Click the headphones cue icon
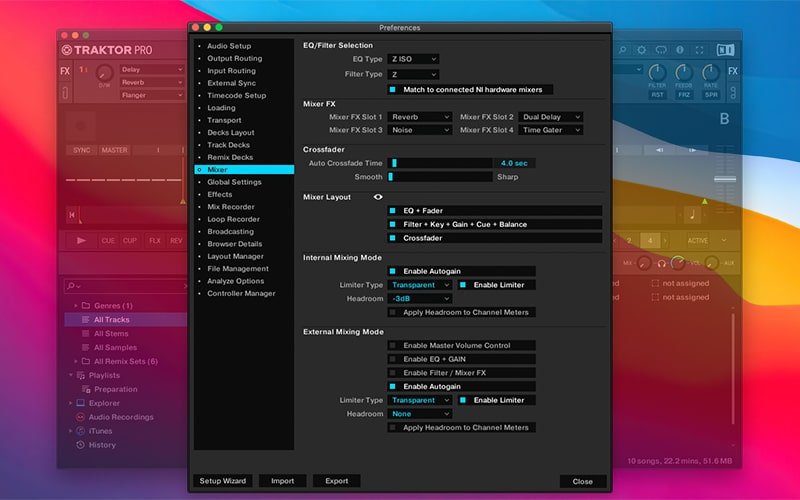This screenshot has width=800, height=500. click(661, 263)
